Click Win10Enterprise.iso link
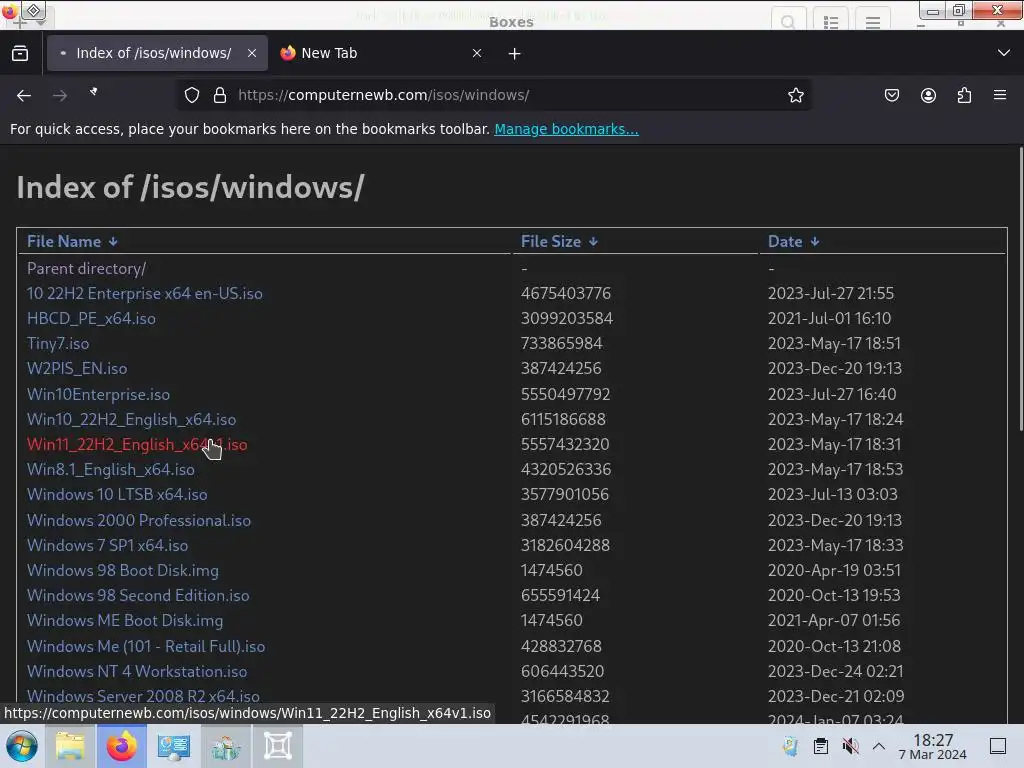Screen dimensions: 1024x768 [x=98, y=394]
